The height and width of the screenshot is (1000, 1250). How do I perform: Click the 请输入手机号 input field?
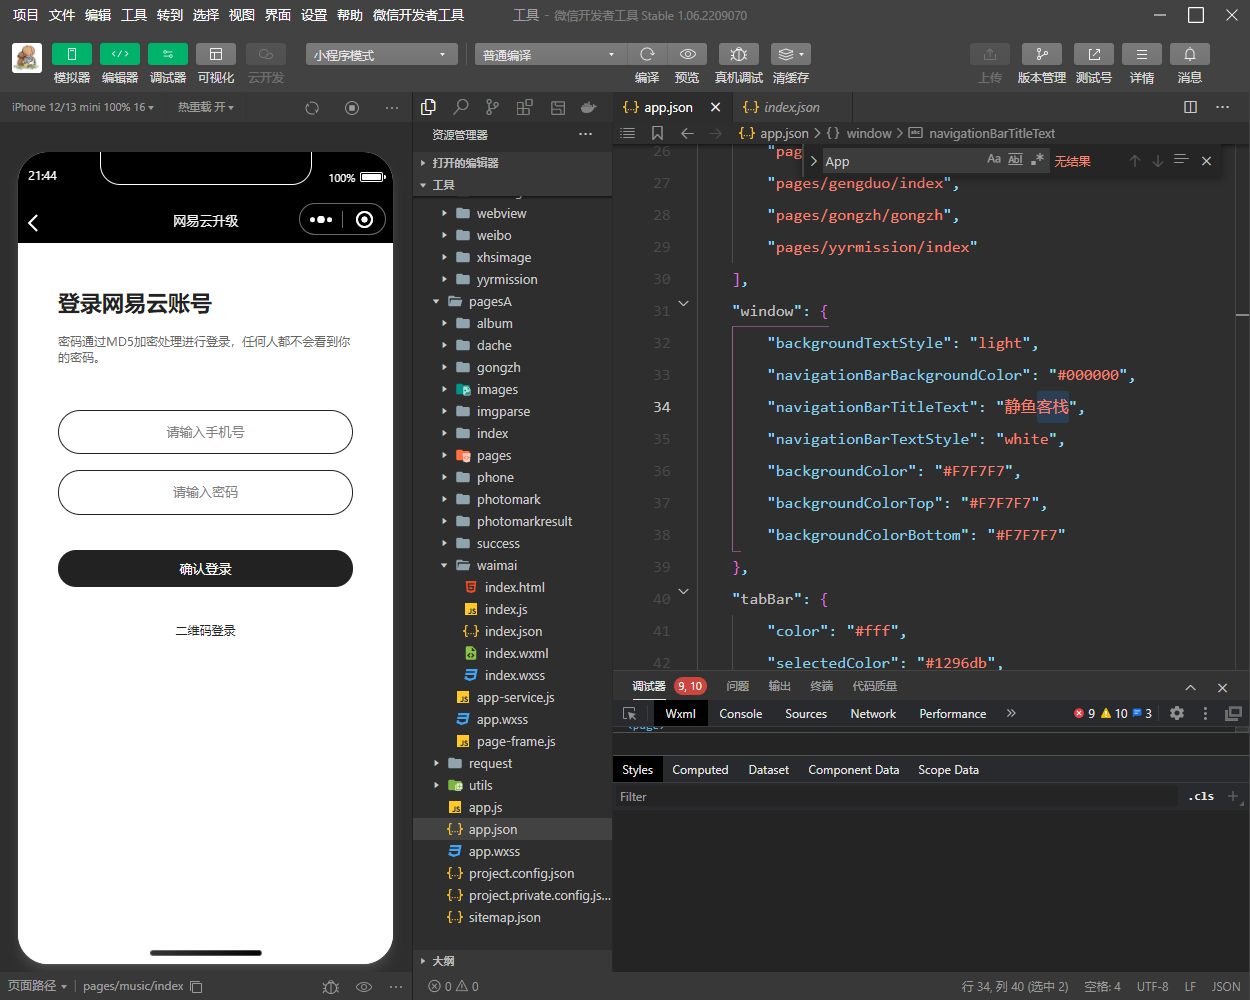205,432
